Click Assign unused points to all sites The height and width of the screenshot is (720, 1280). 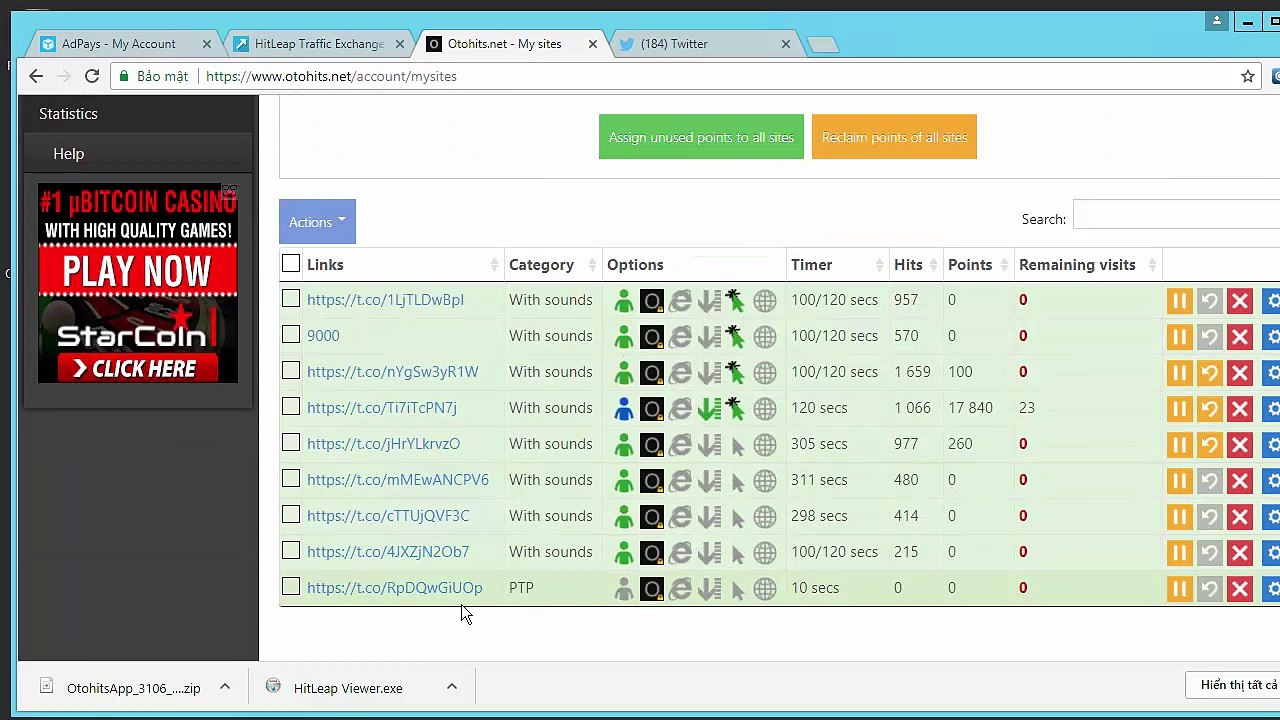coord(701,137)
